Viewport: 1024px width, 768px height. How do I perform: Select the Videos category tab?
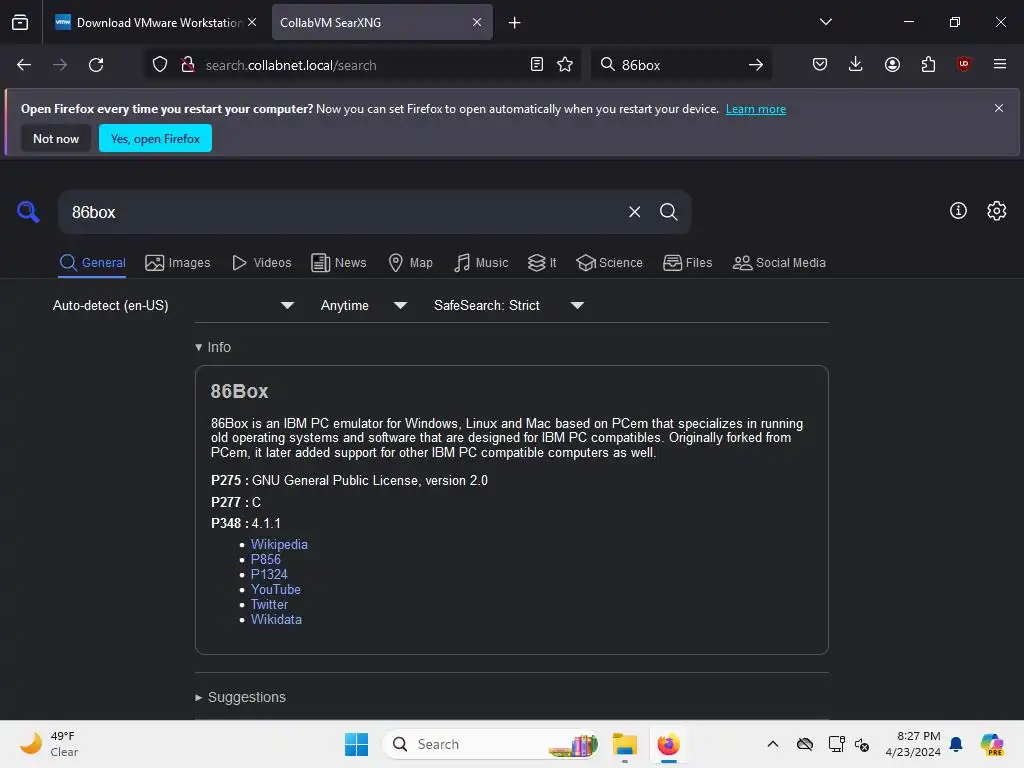261,263
